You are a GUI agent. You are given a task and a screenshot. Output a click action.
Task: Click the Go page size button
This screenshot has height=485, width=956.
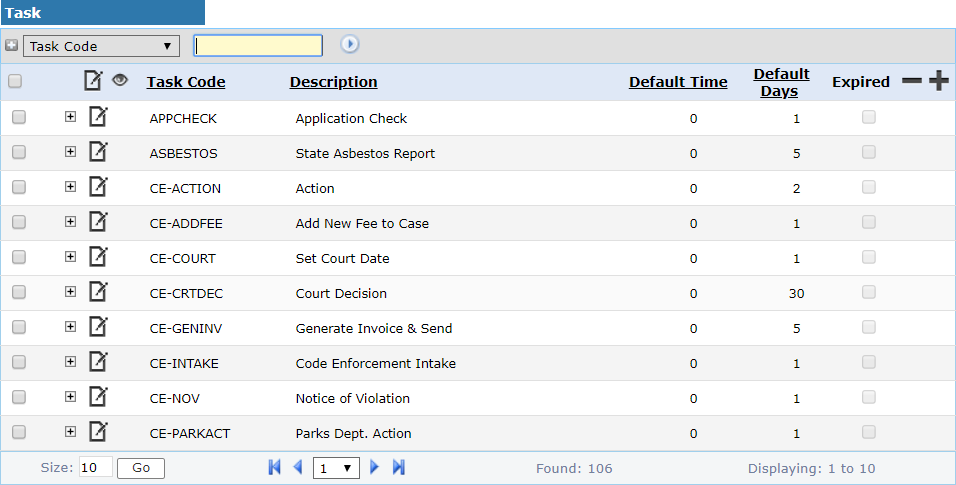(141, 468)
